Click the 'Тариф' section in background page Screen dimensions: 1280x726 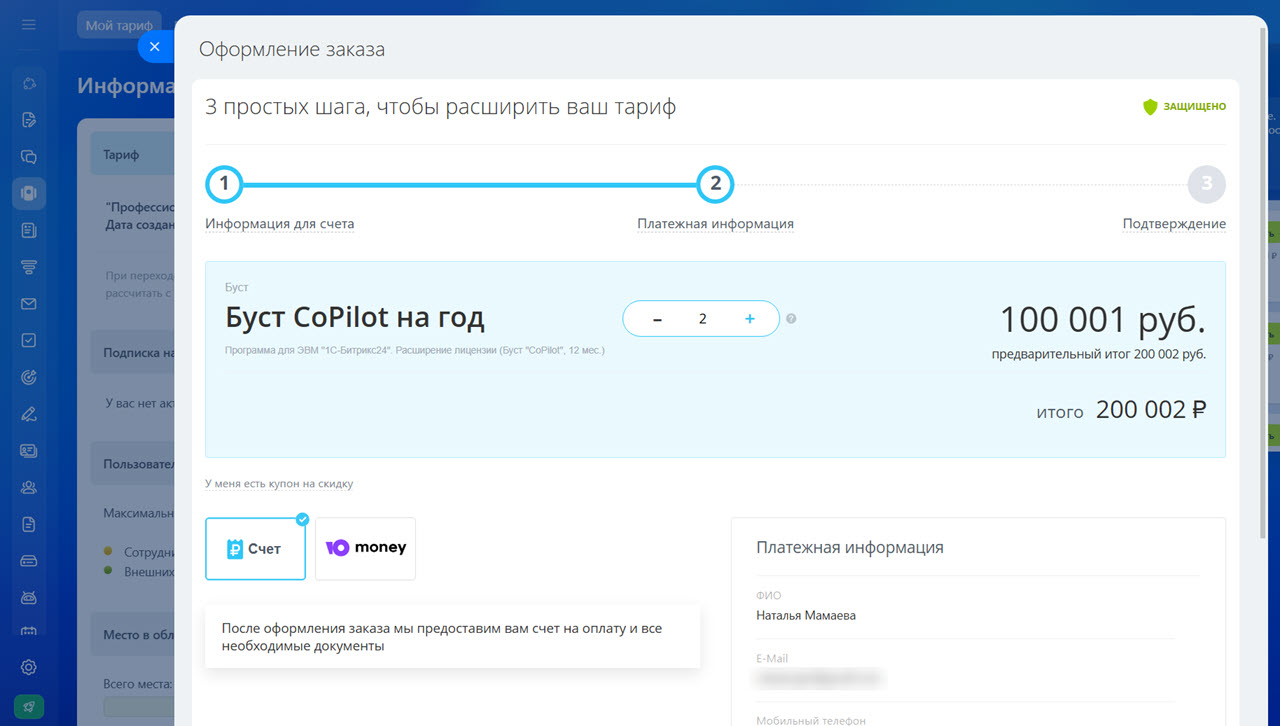(x=130, y=155)
